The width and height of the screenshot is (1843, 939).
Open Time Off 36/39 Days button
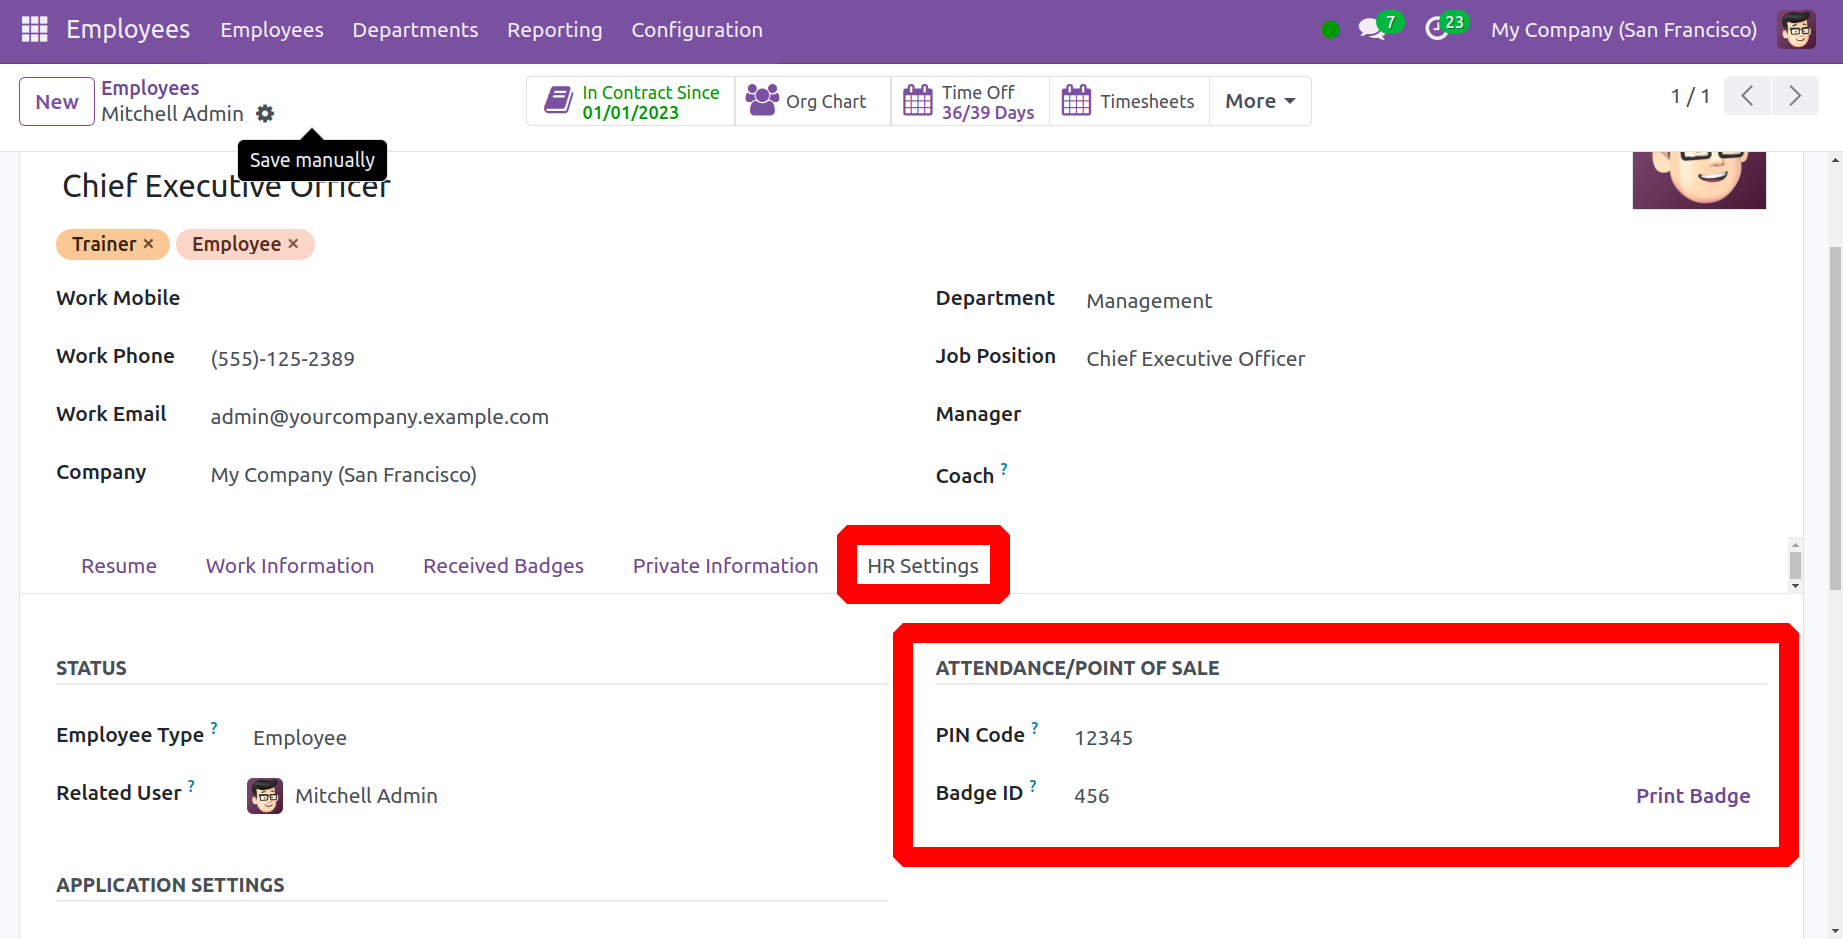click(x=969, y=102)
